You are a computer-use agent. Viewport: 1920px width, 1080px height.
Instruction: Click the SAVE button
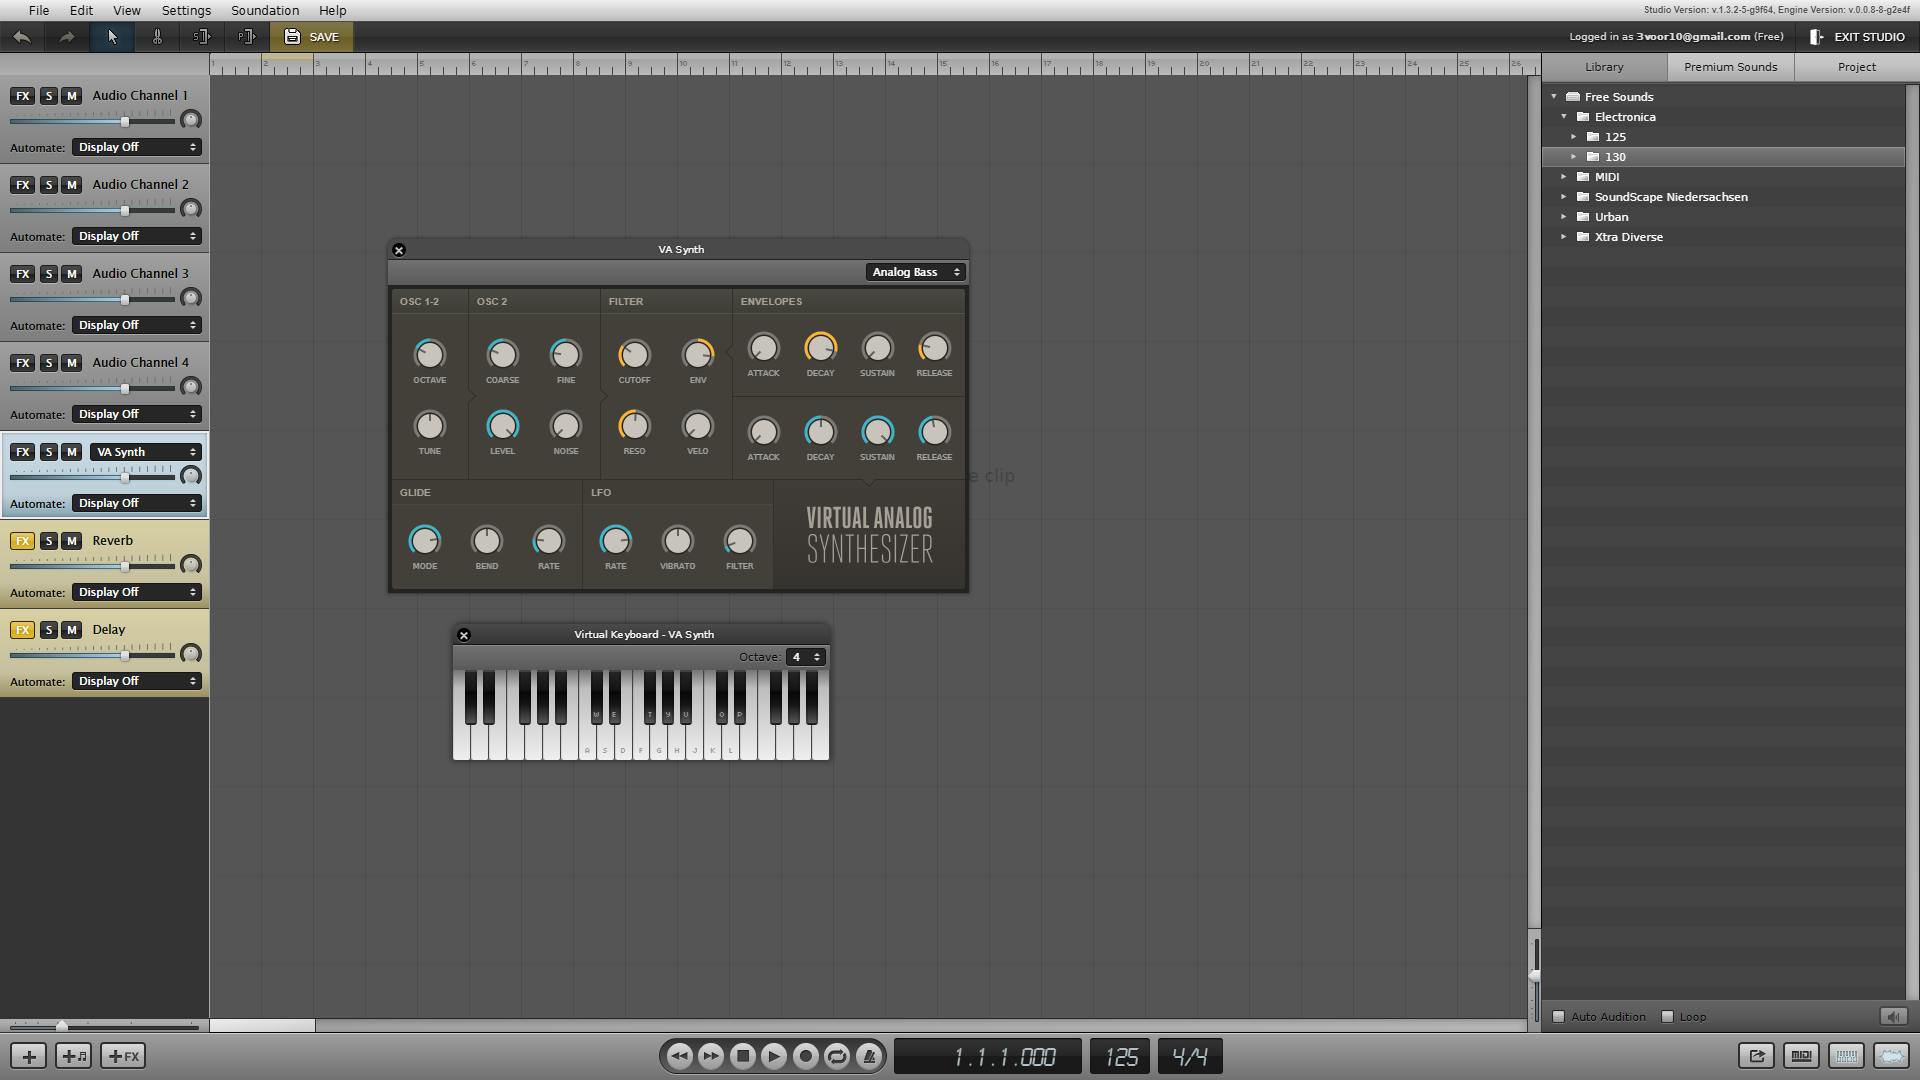pos(311,37)
